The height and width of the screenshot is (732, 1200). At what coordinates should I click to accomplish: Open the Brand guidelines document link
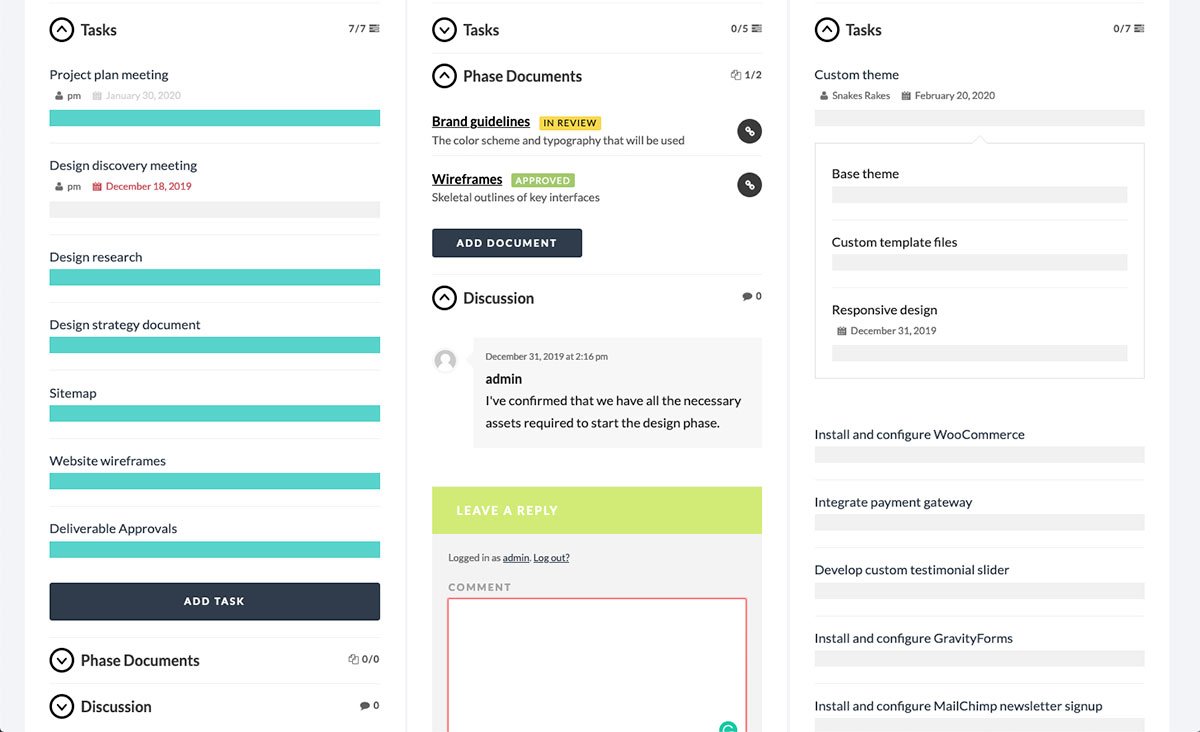[481, 121]
